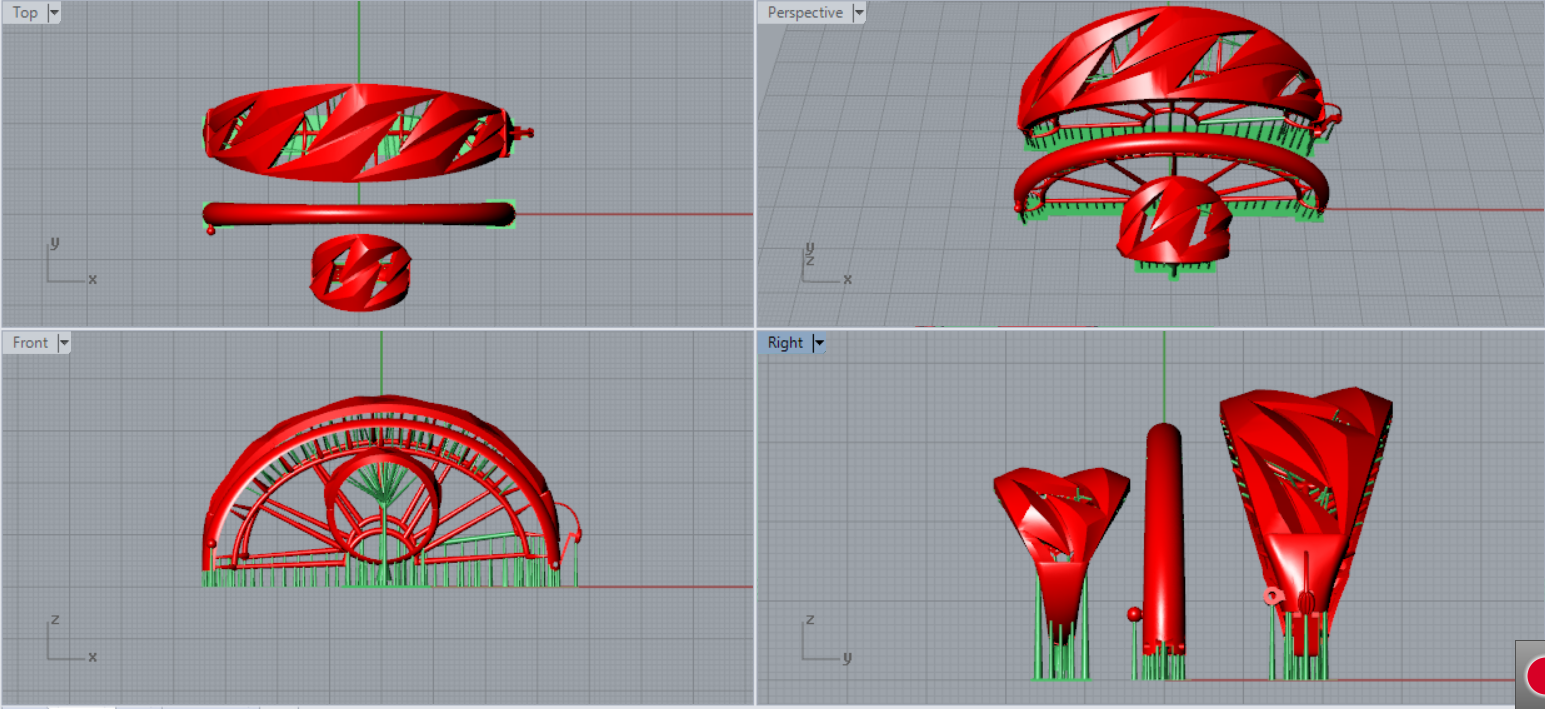Viewport: 1545px width, 709px height.
Task: Activate the Perspective viewport title label
Action: (804, 13)
